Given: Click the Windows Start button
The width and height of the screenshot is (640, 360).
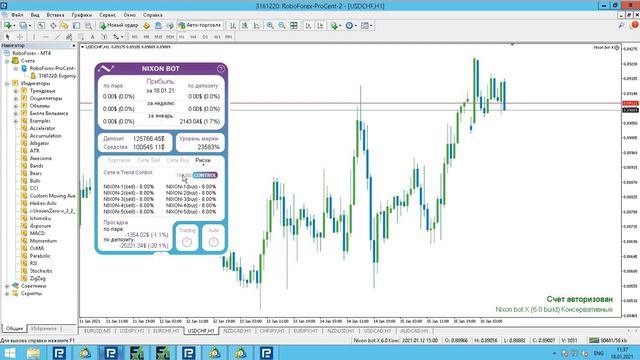Looking at the screenshot, I should click(x=9, y=353).
